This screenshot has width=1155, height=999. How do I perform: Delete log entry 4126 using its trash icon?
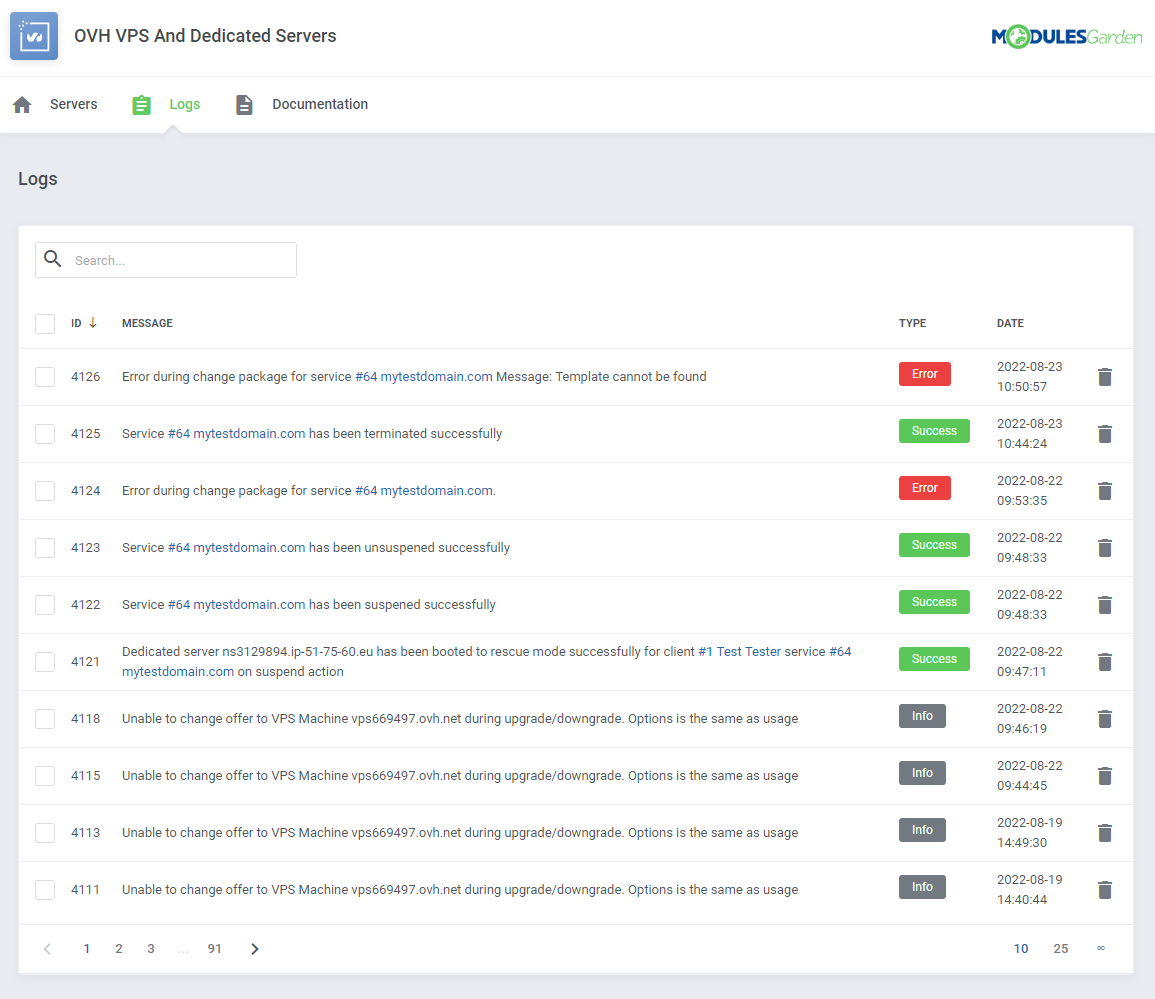click(1104, 377)
